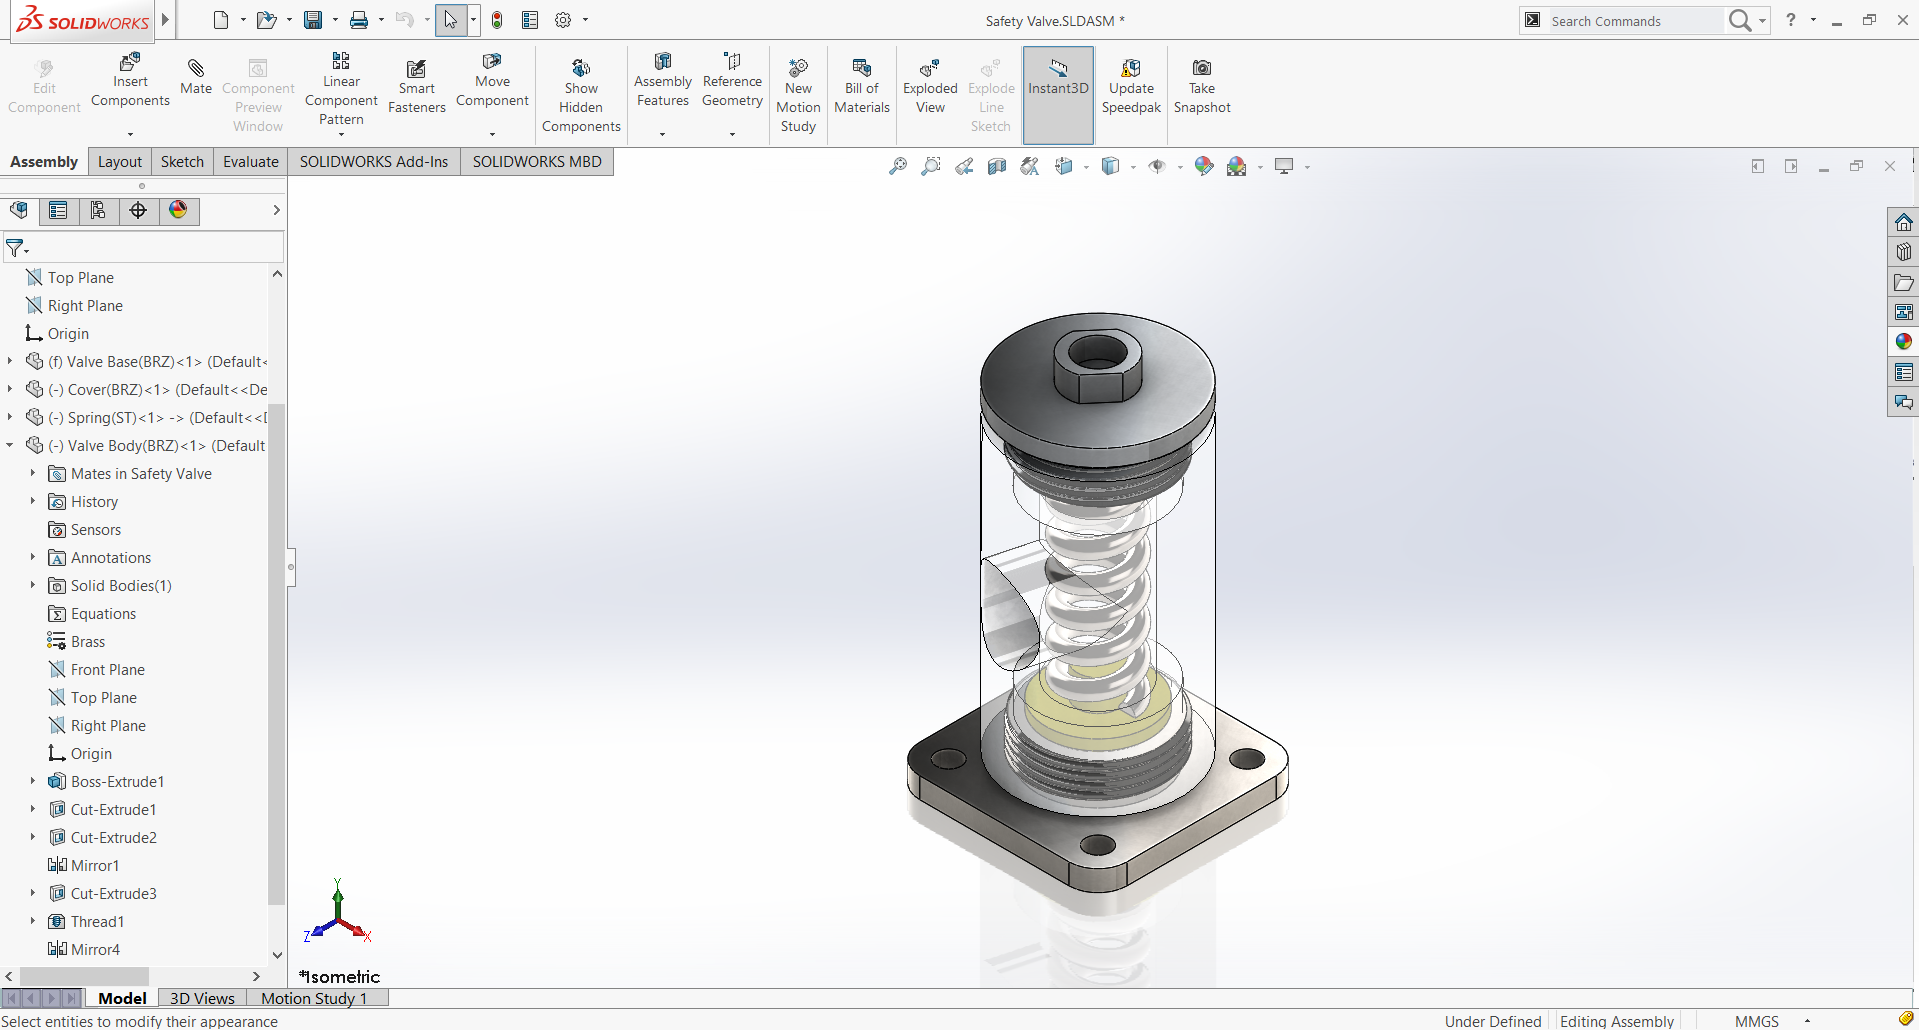Viewport: 1919px width, 1030px height.
Task: Open the DisplayManager tab icon
Action: click(x=178, y=210)
